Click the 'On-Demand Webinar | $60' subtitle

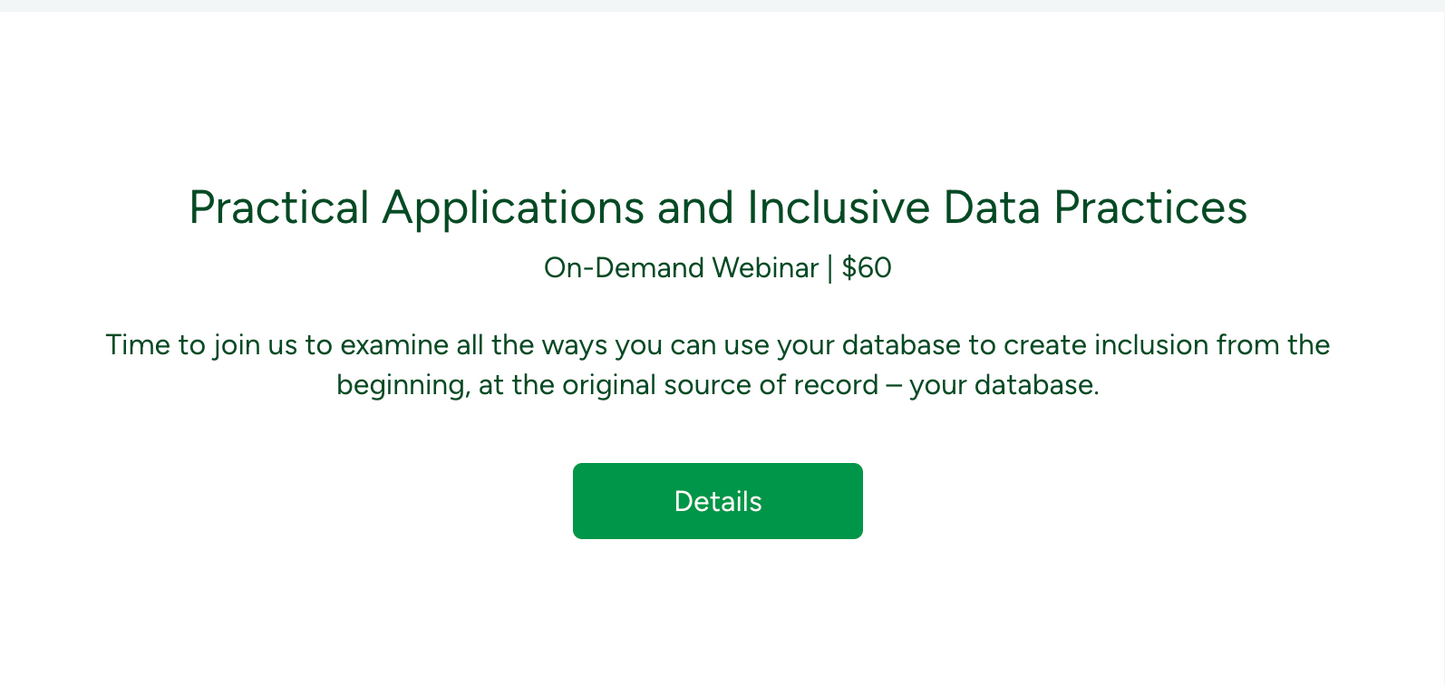point(717,267)
